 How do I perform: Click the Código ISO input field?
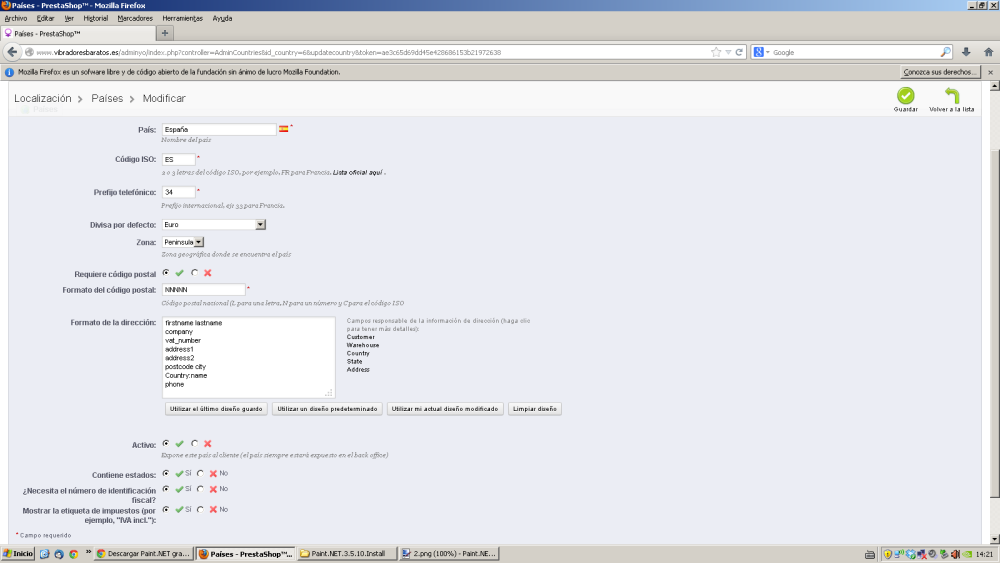(179, 159)
